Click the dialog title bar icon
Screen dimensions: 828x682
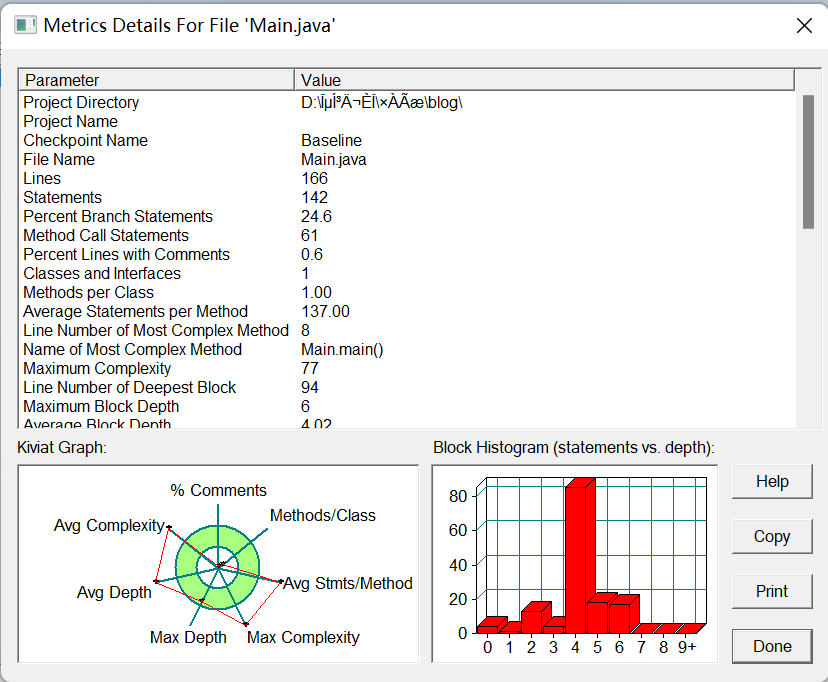point(25,25)
